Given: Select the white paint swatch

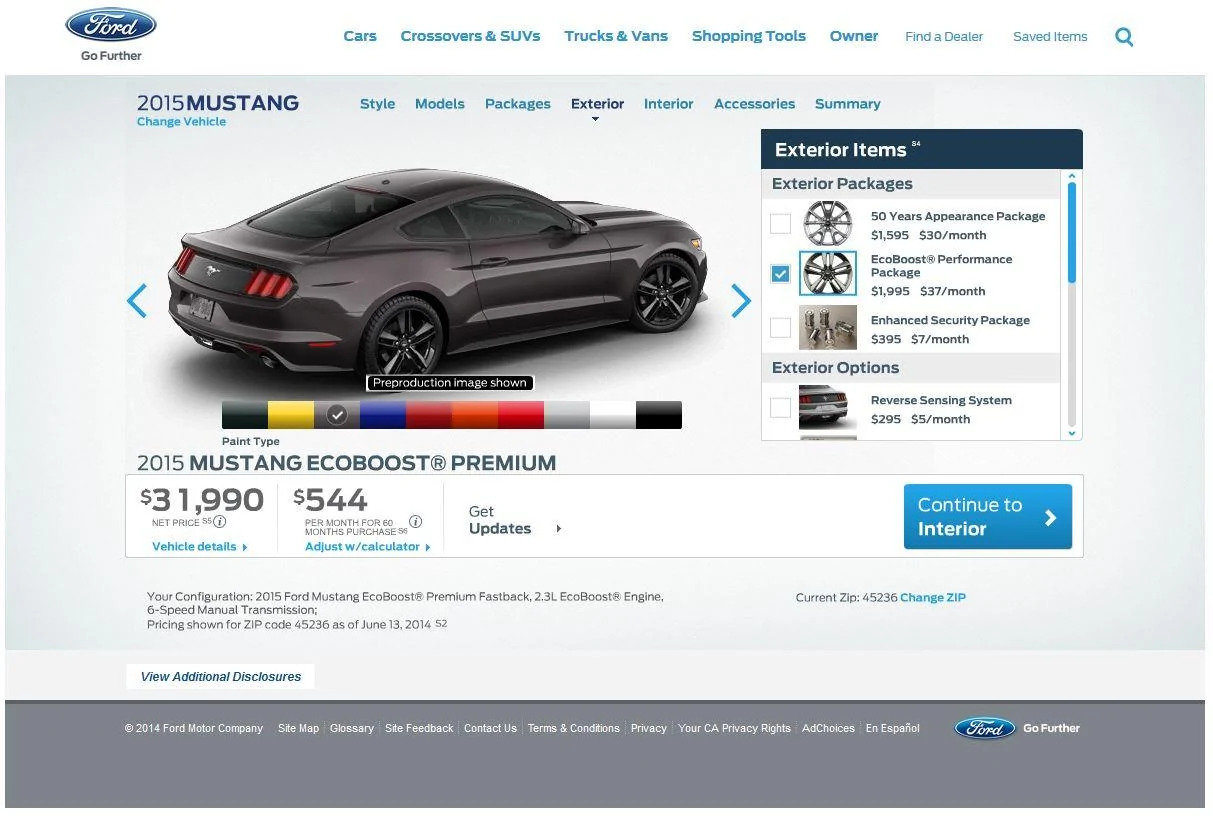Looking at the screenshot, I should [x=613, y=415].
